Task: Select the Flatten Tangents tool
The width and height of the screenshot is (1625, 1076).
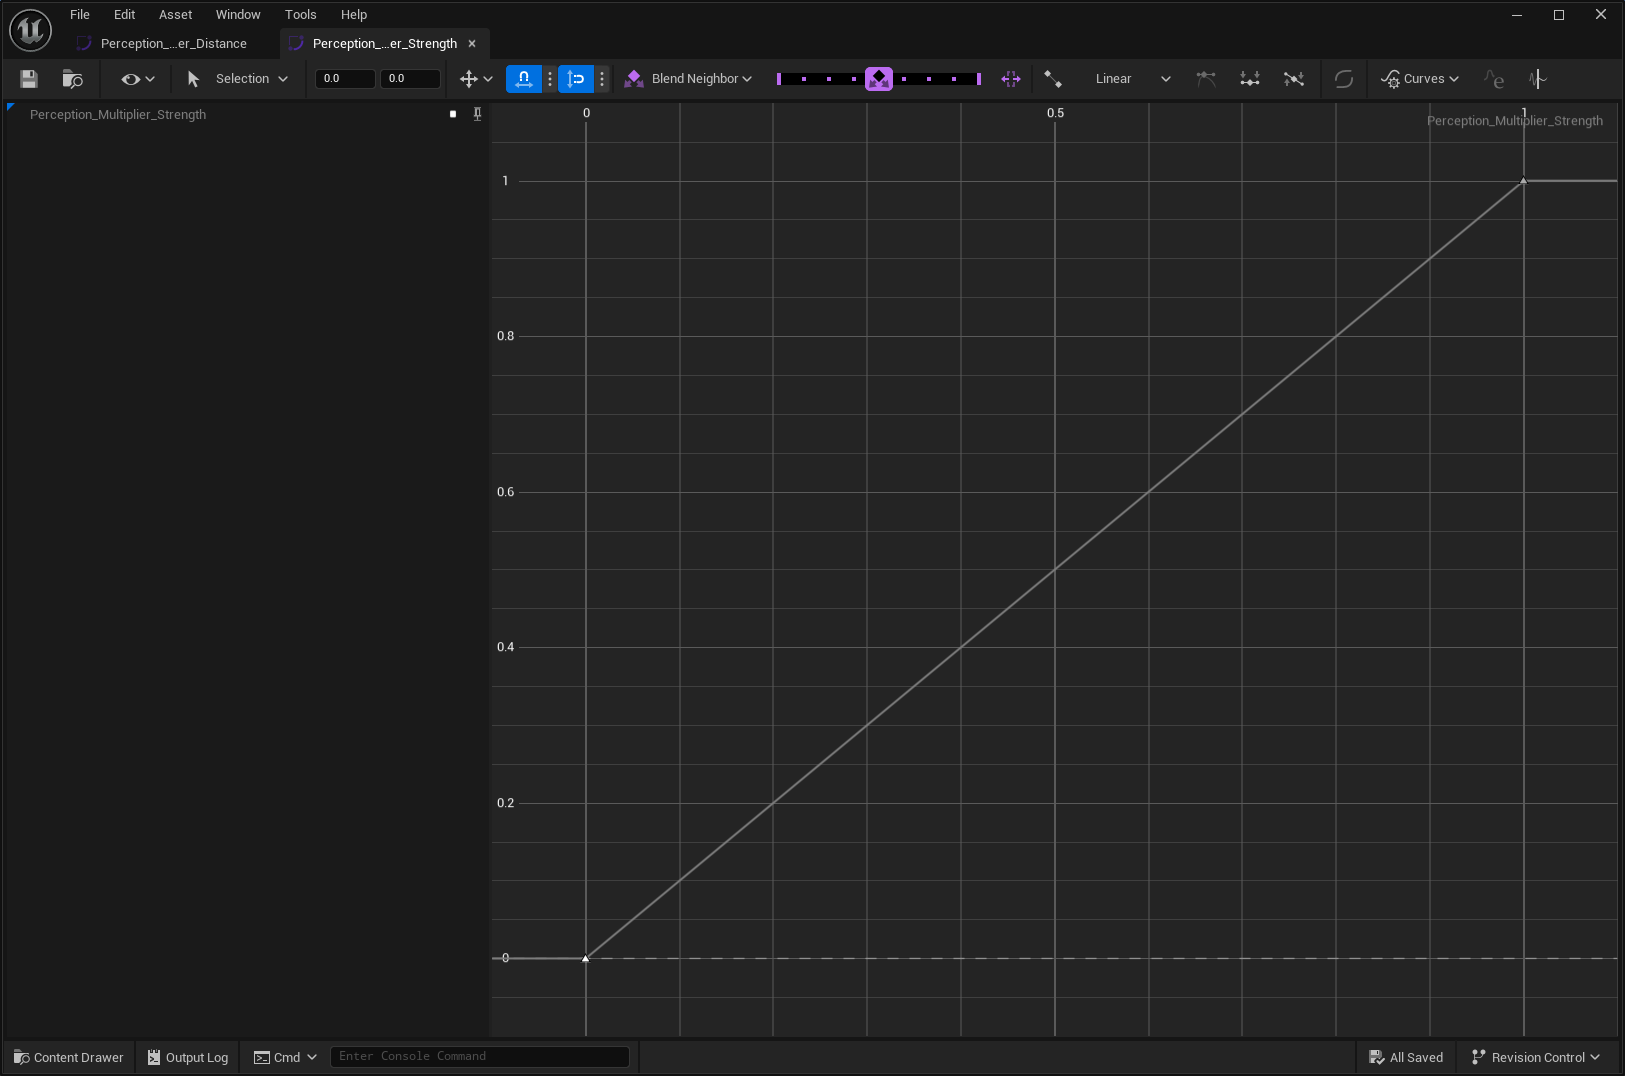Action: (x=1249, y=79)
